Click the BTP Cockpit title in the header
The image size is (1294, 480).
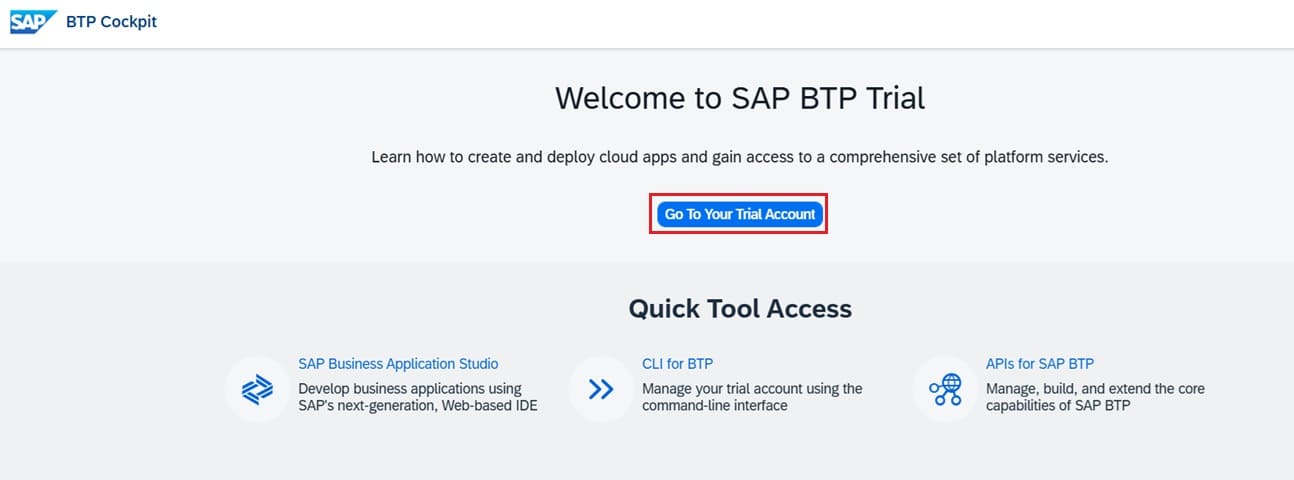(x=111, y=22)
